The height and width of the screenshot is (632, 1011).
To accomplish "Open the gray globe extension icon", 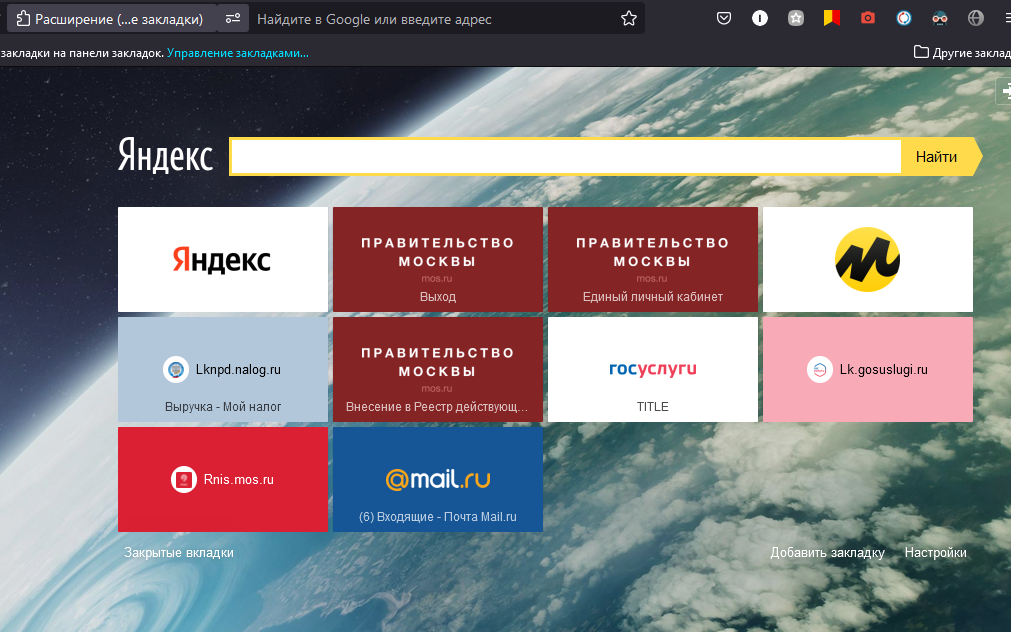I will coord(976,18).
